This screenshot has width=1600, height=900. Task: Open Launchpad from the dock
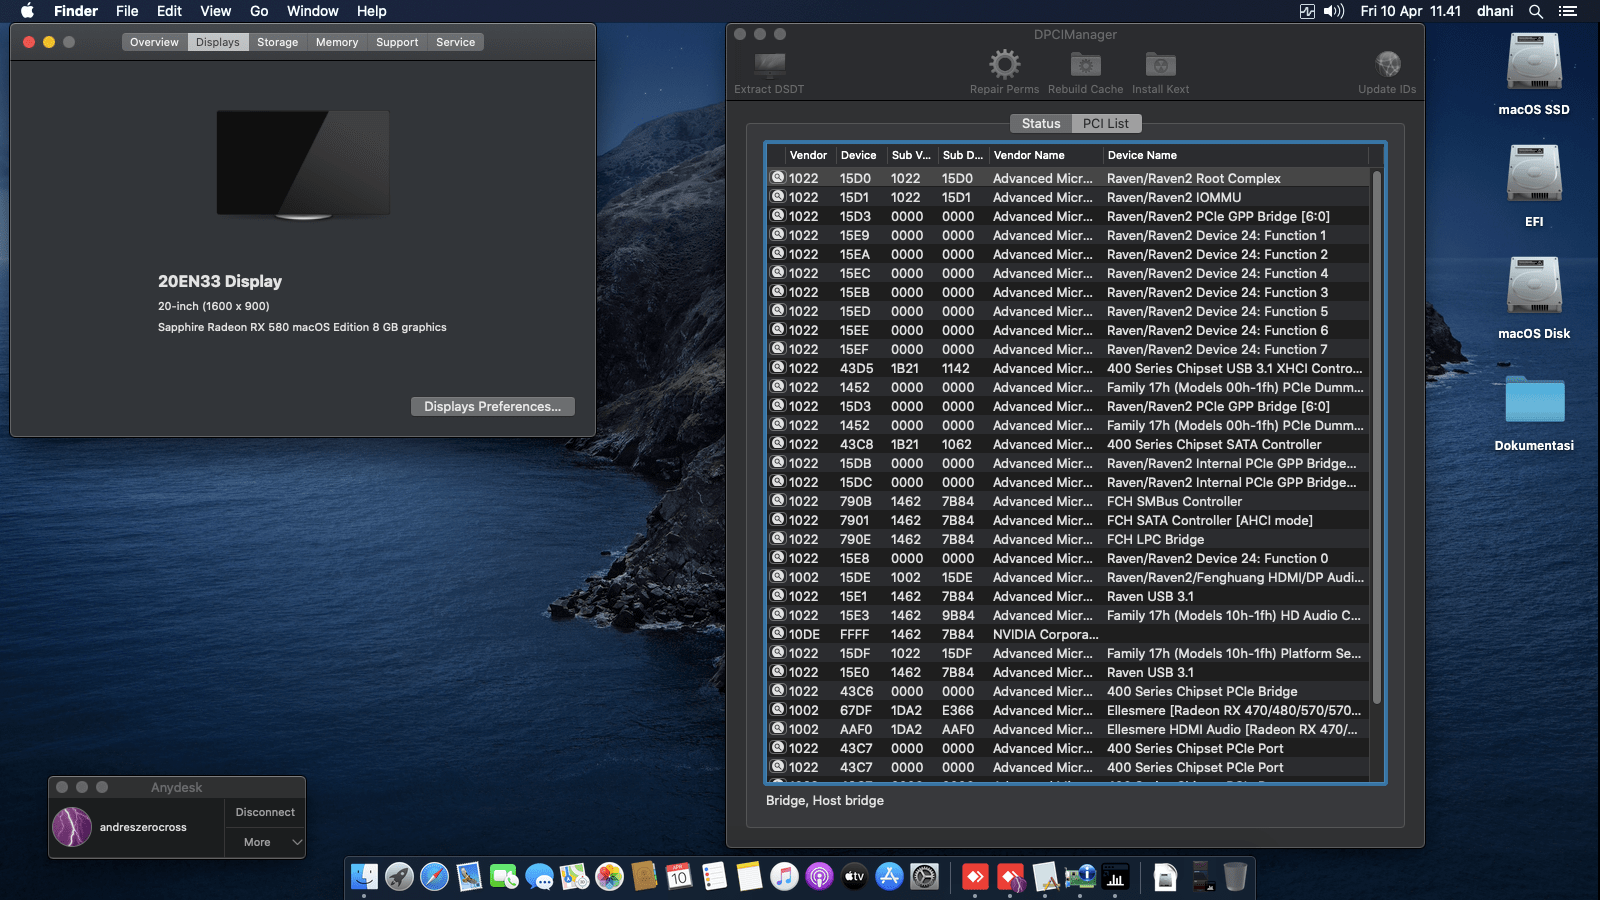399,877
